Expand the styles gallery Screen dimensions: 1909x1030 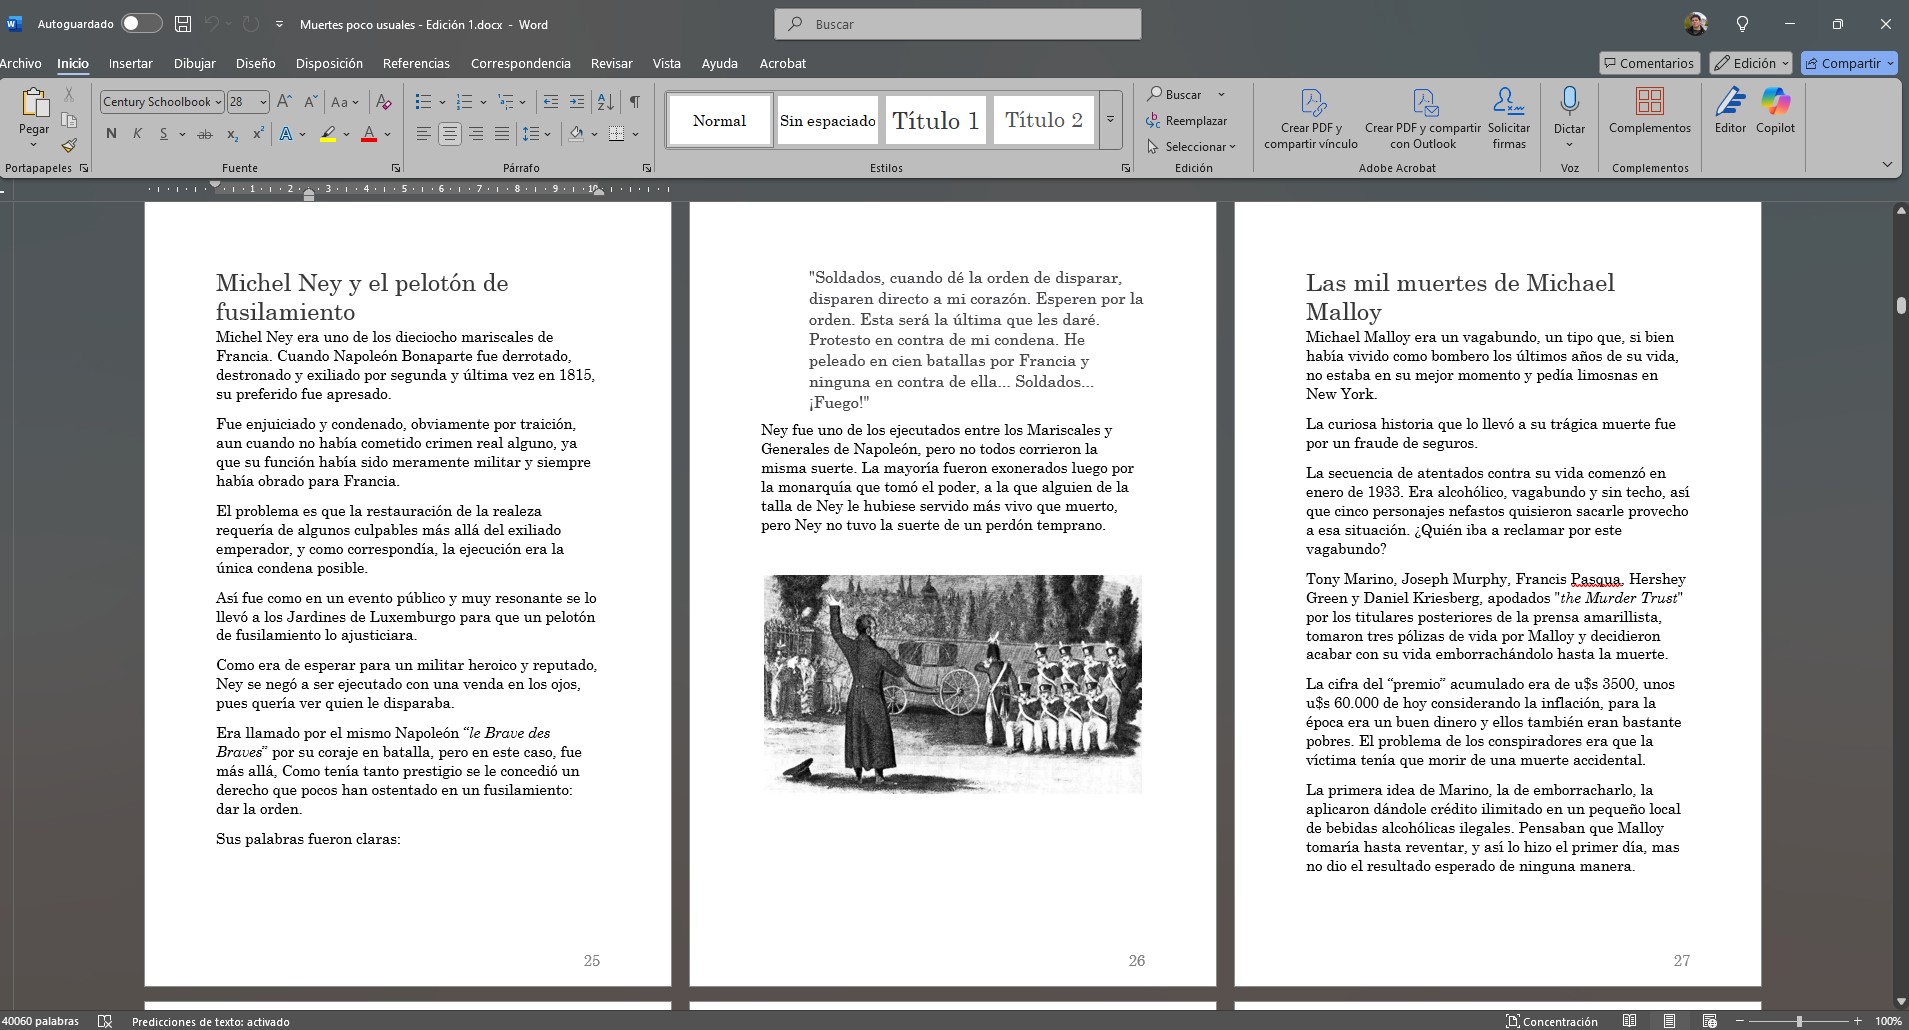pos(1110,120)
